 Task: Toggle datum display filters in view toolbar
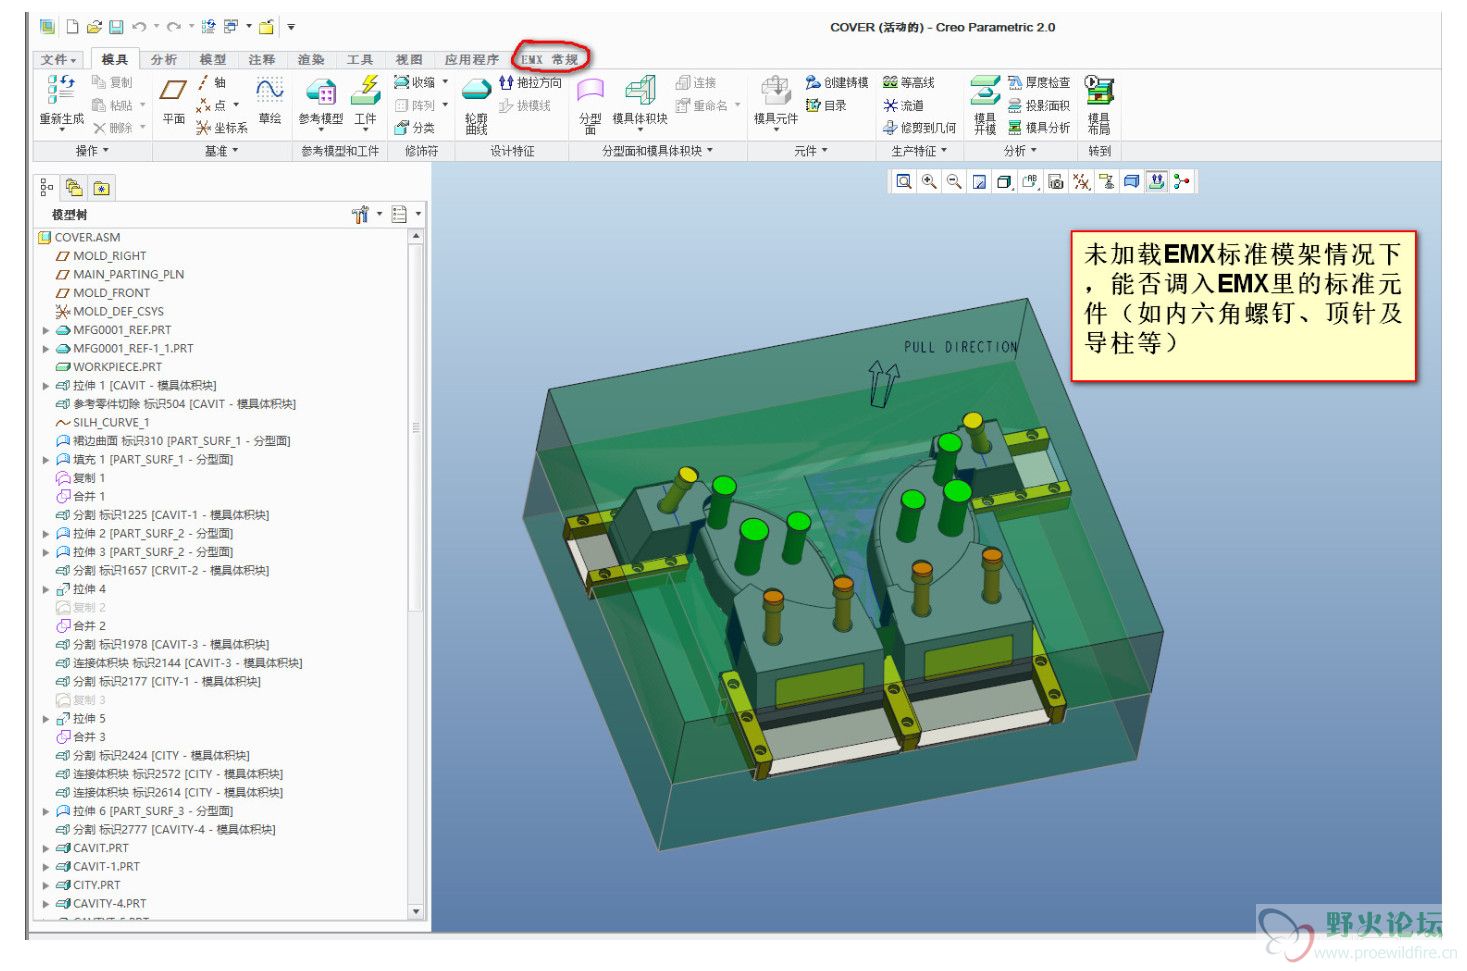1081,182
